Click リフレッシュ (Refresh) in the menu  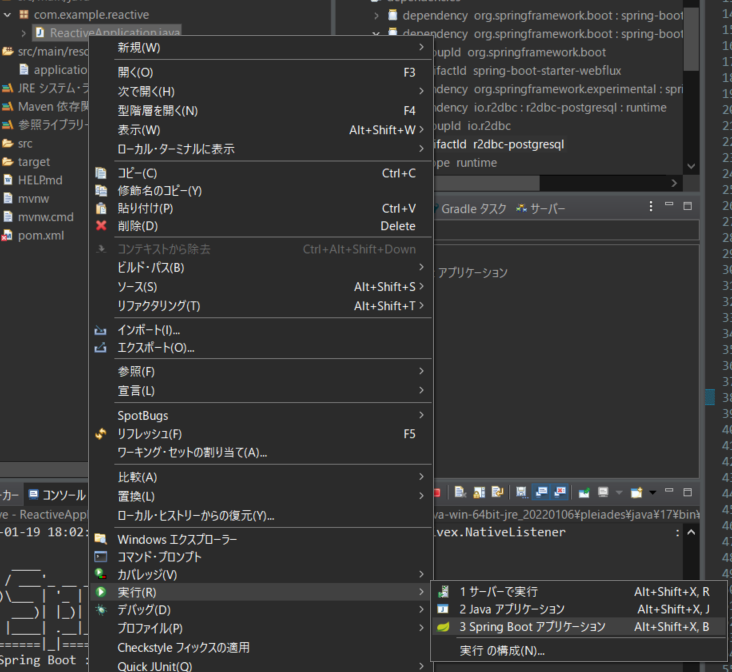[x=260, y=434]
